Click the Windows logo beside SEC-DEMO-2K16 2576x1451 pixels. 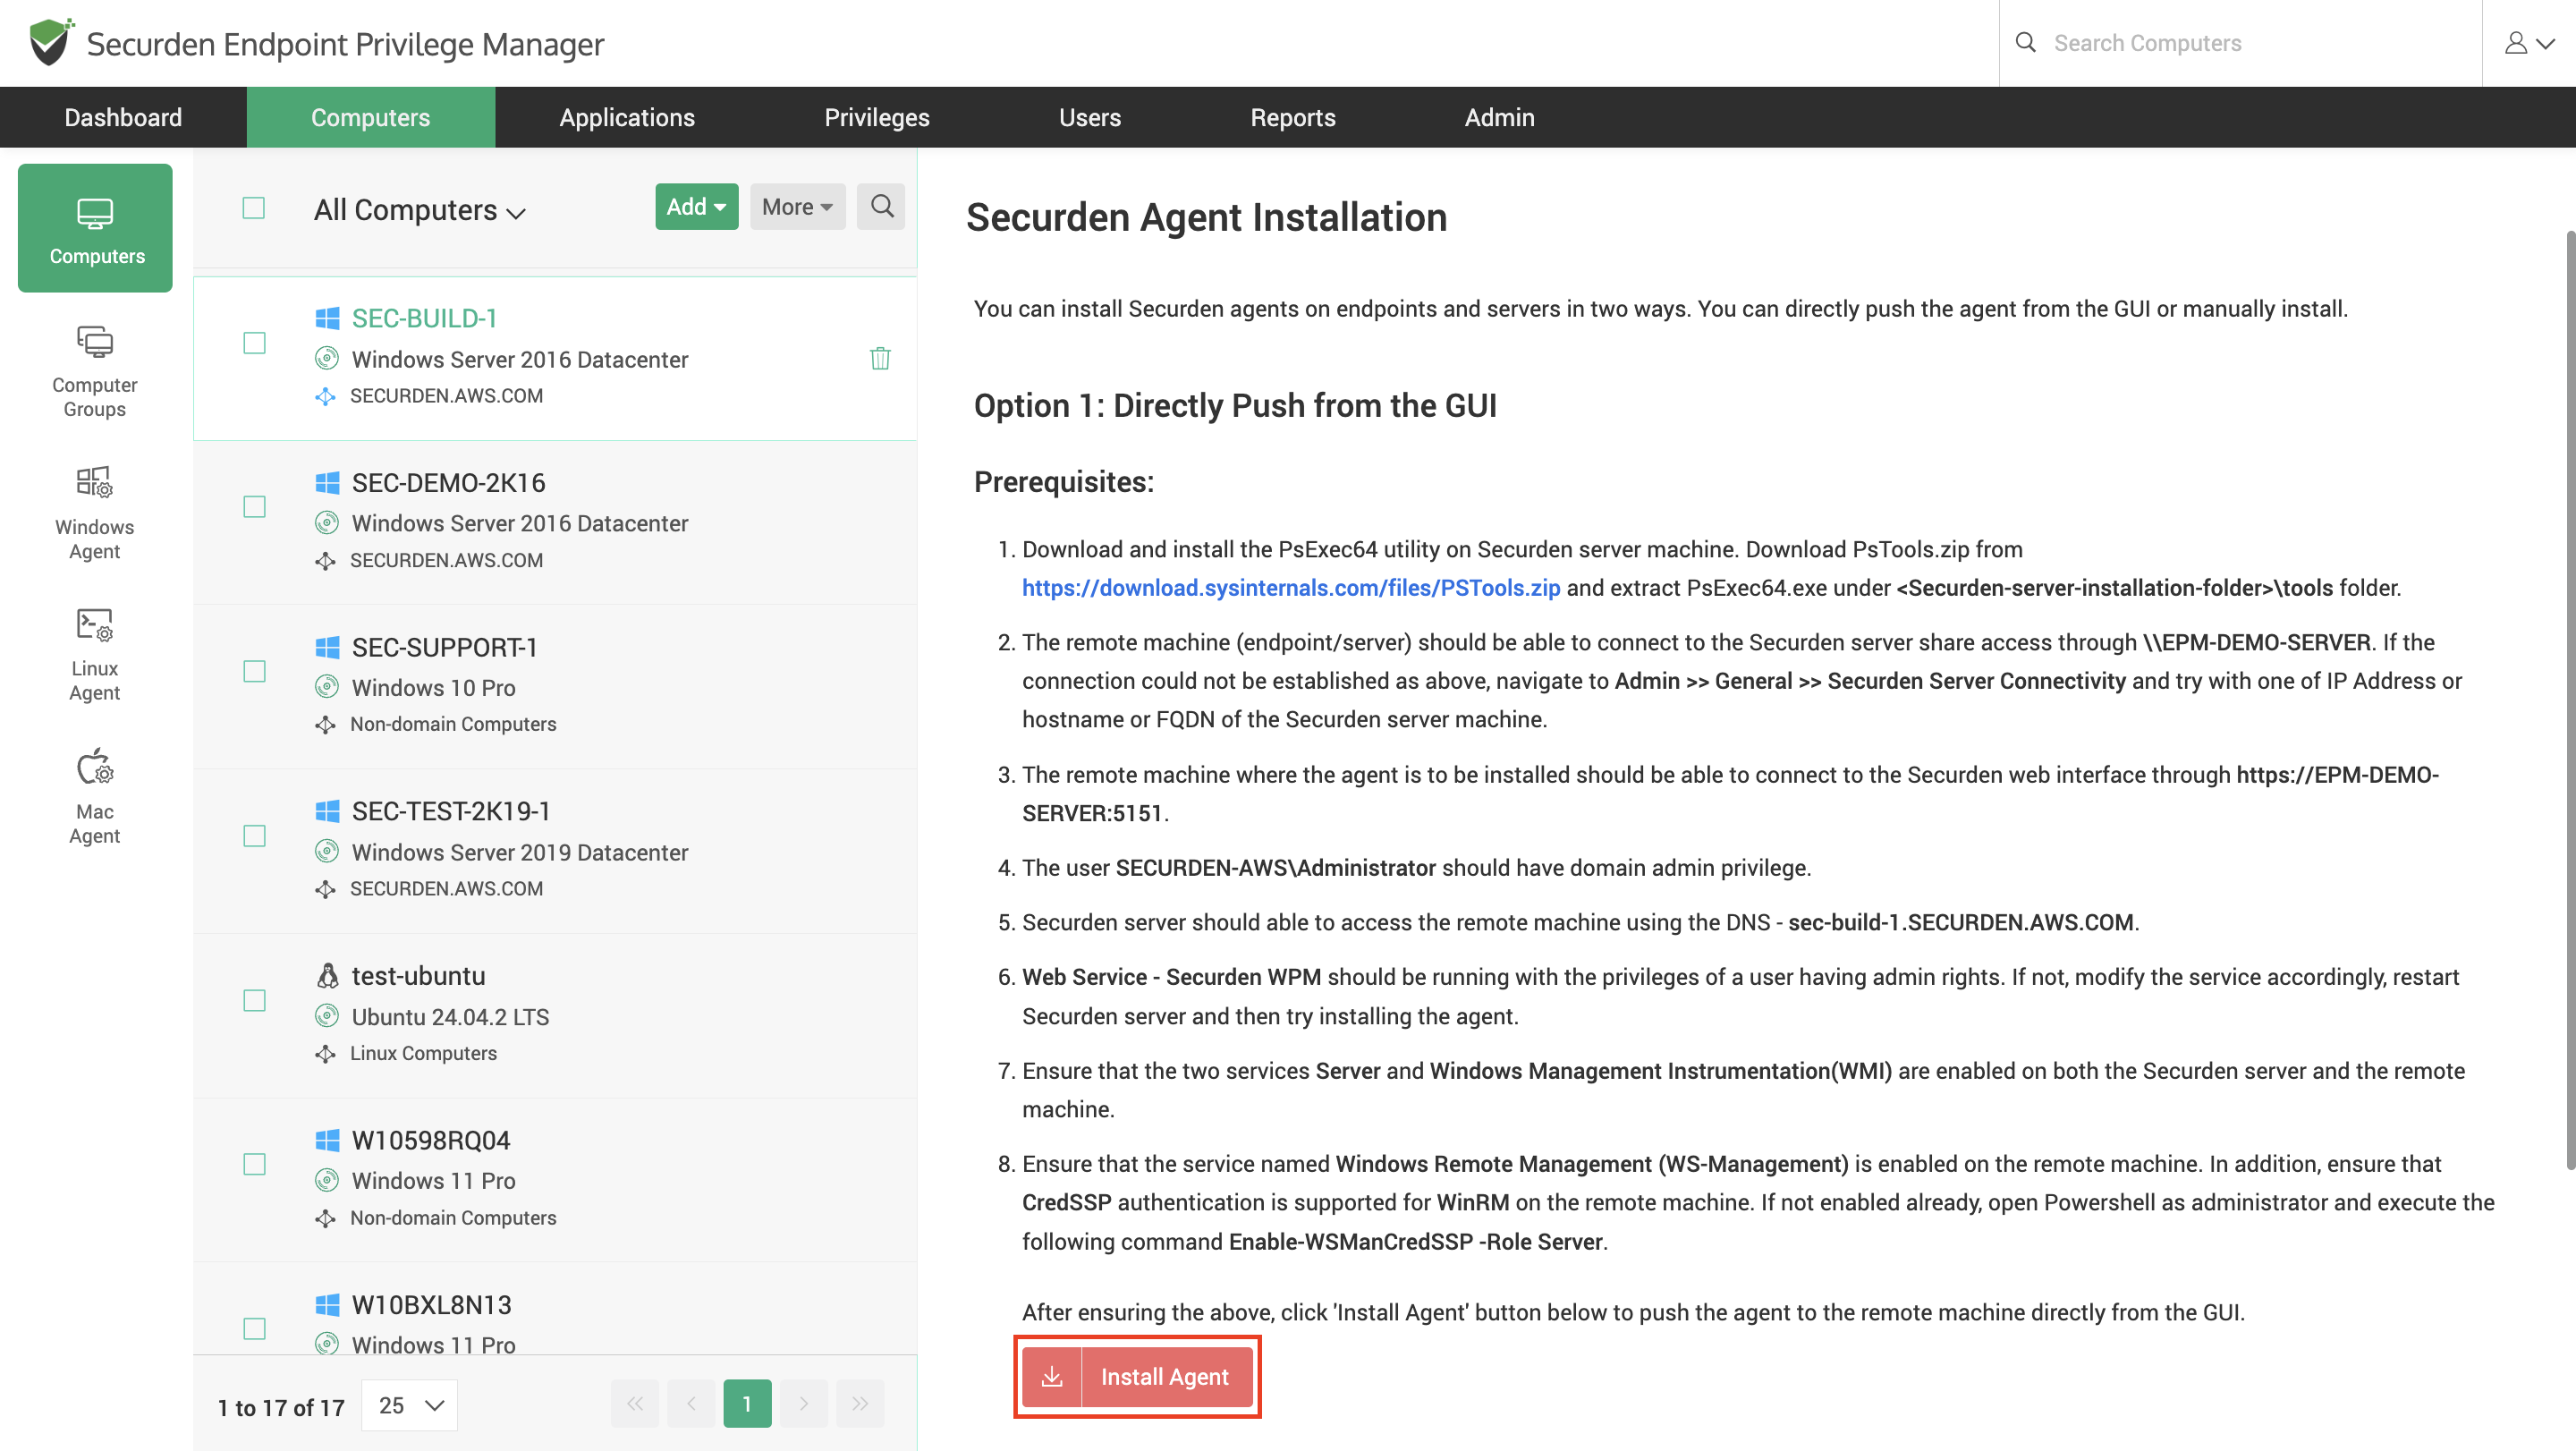point(327,483)
